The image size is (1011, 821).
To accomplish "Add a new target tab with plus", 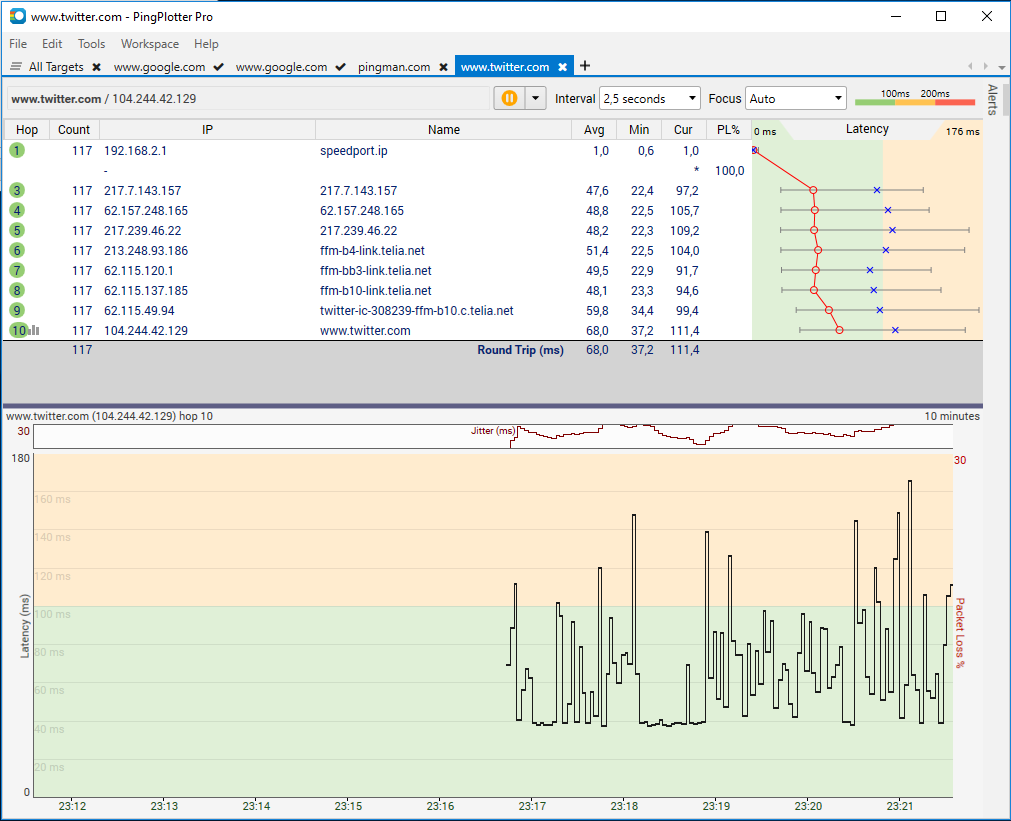I will click(585, 66).
